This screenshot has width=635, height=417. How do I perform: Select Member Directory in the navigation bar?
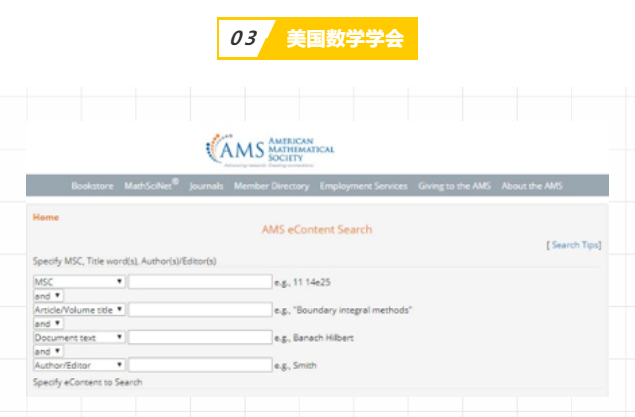click(x=272, y=186)
